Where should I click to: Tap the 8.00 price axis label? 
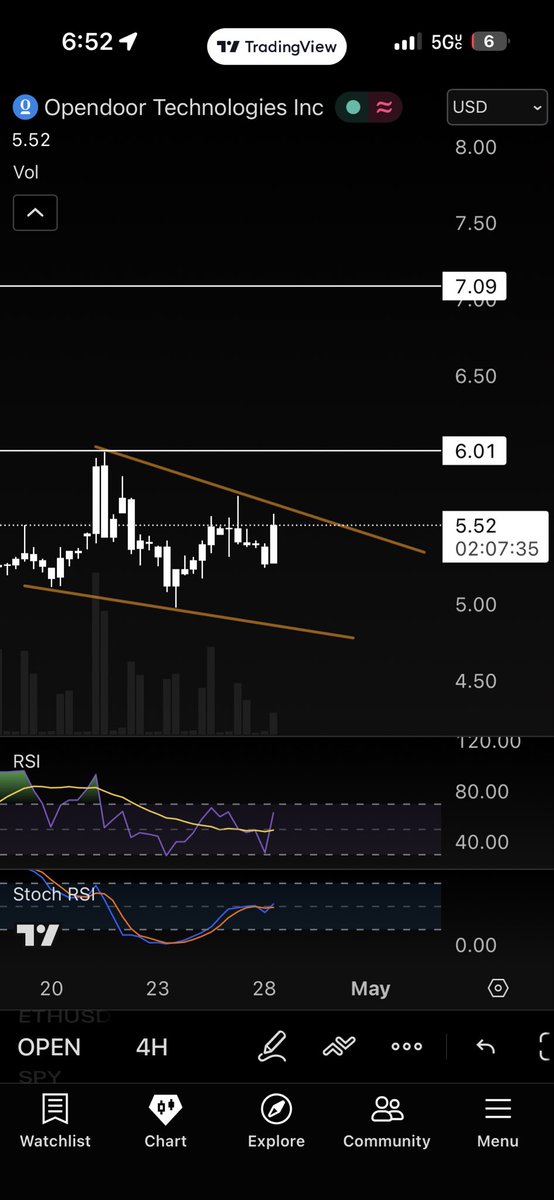point(476,147)
